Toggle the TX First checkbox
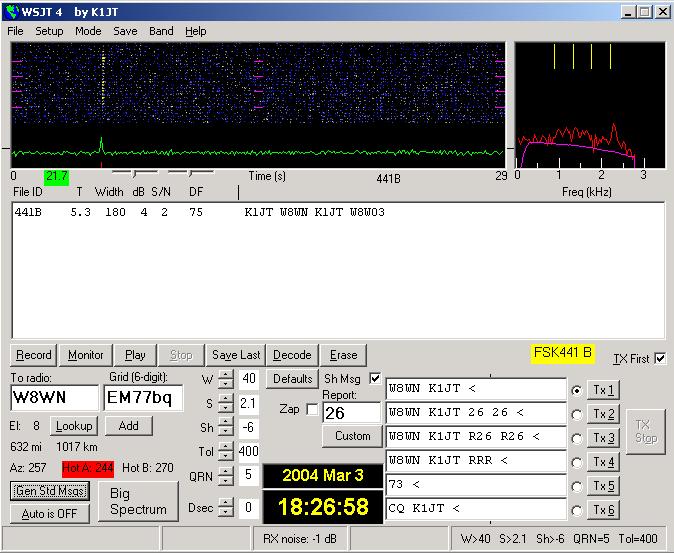This screenshot has width=674, height=553. [x=660, y=358]
